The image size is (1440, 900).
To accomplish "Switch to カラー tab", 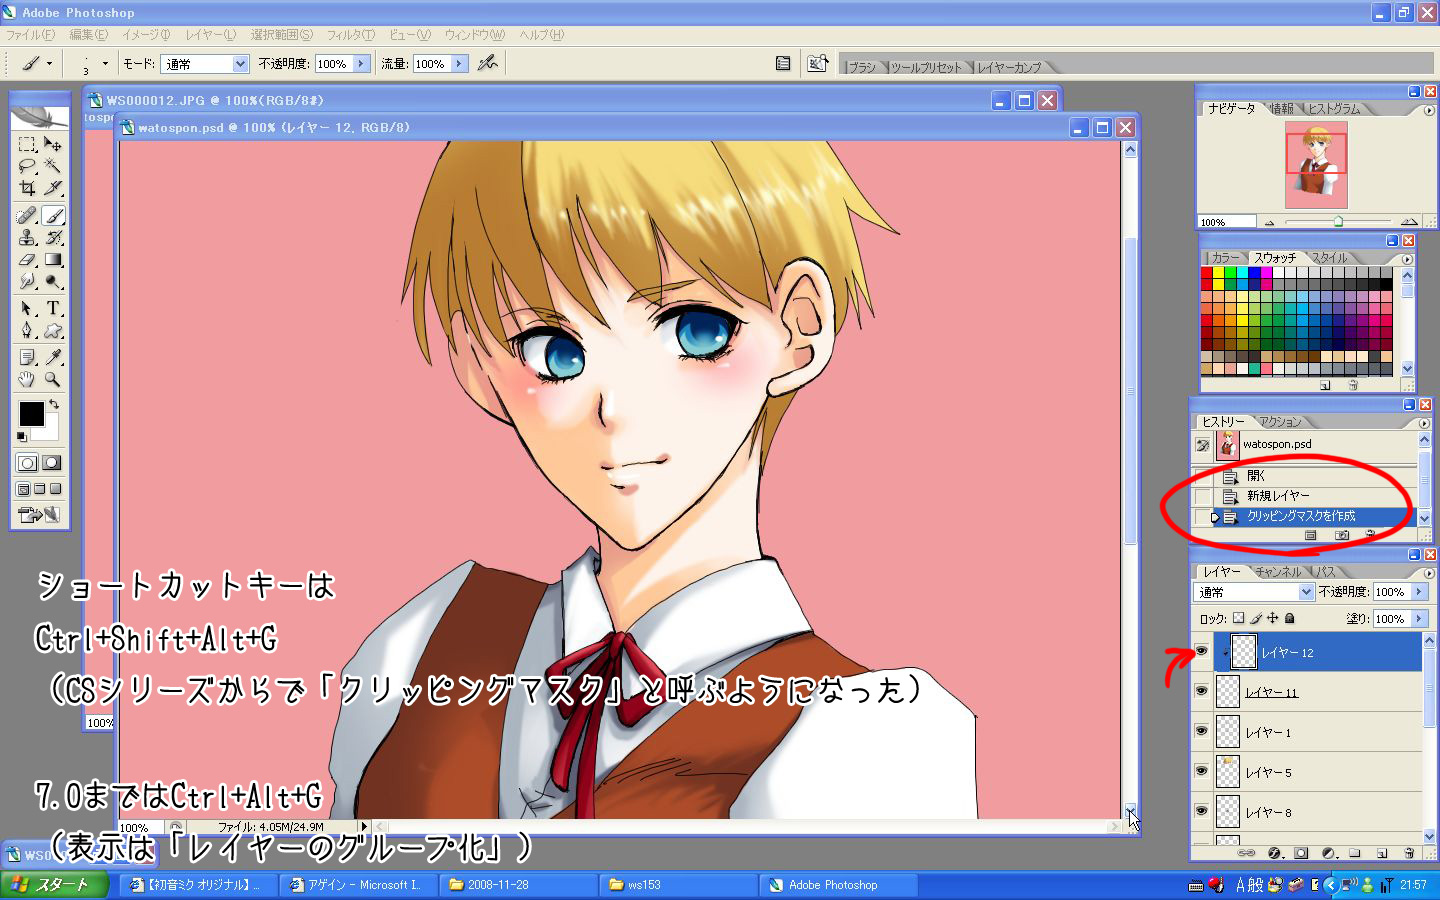I will click(1225, 258).
